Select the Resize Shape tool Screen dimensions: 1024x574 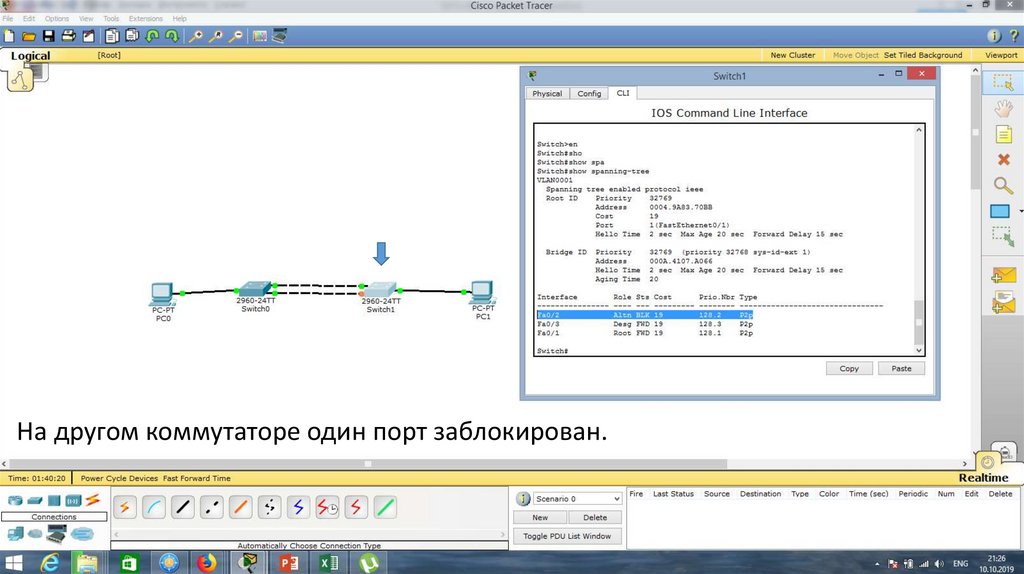click(1003, 236)
